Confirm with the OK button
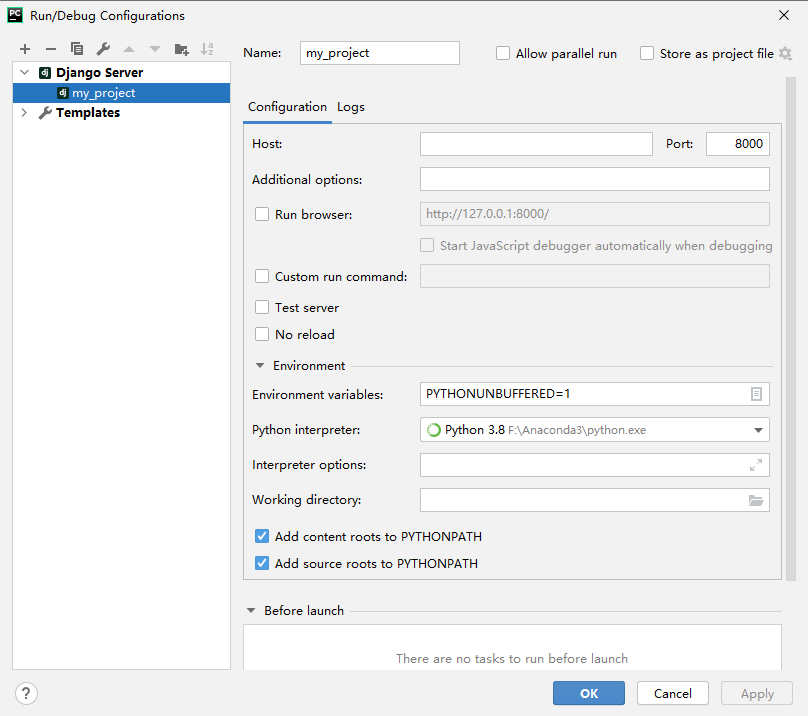 tap(589, 693)
